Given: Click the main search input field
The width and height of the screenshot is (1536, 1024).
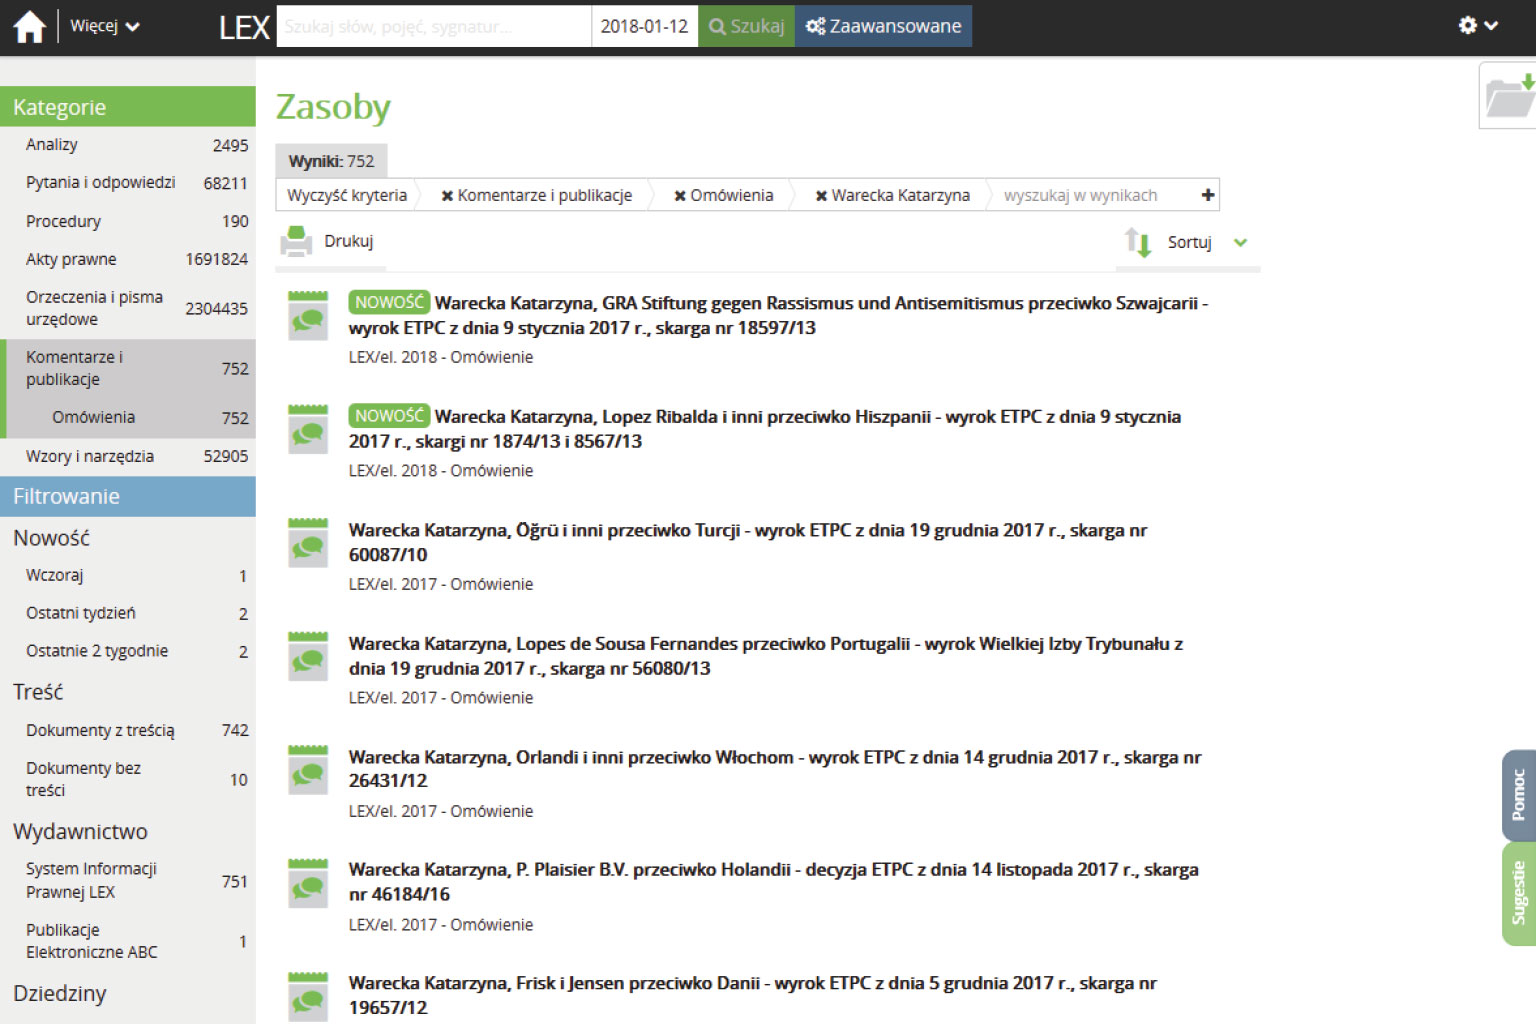Looking at the screenshot, I should pyautogui.click(x=433, y=27).
